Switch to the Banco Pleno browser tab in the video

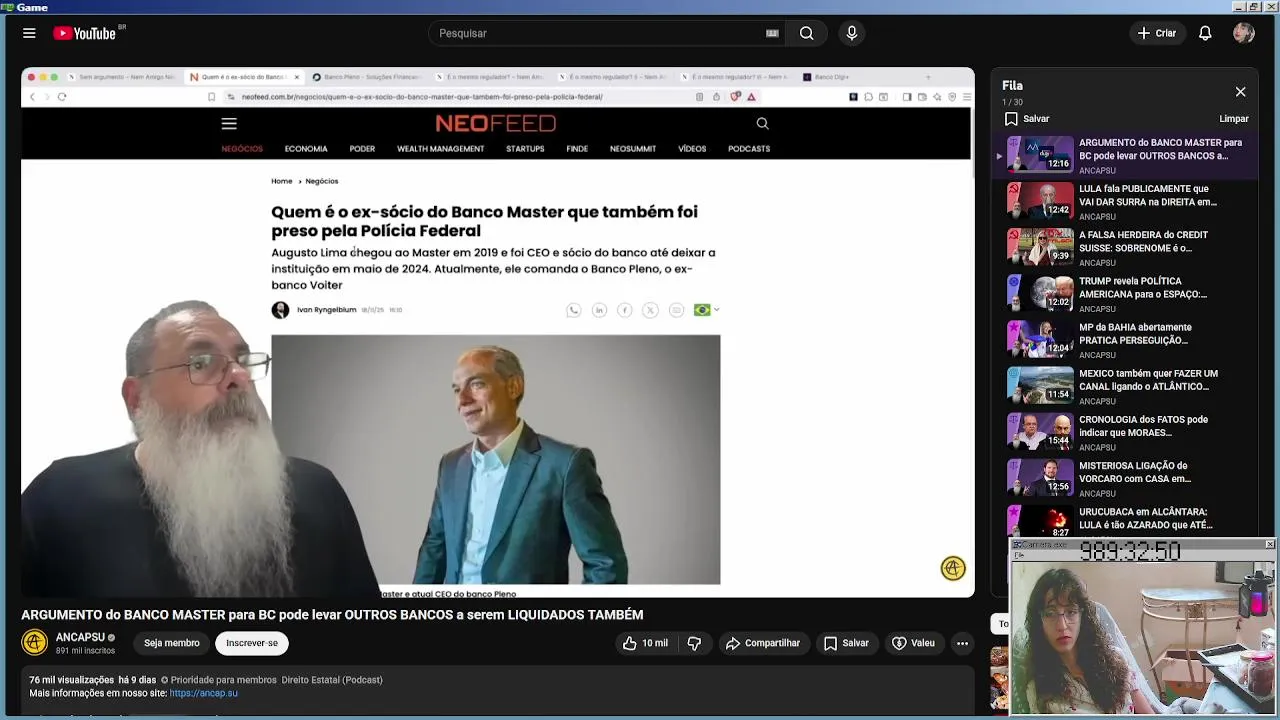369,77
